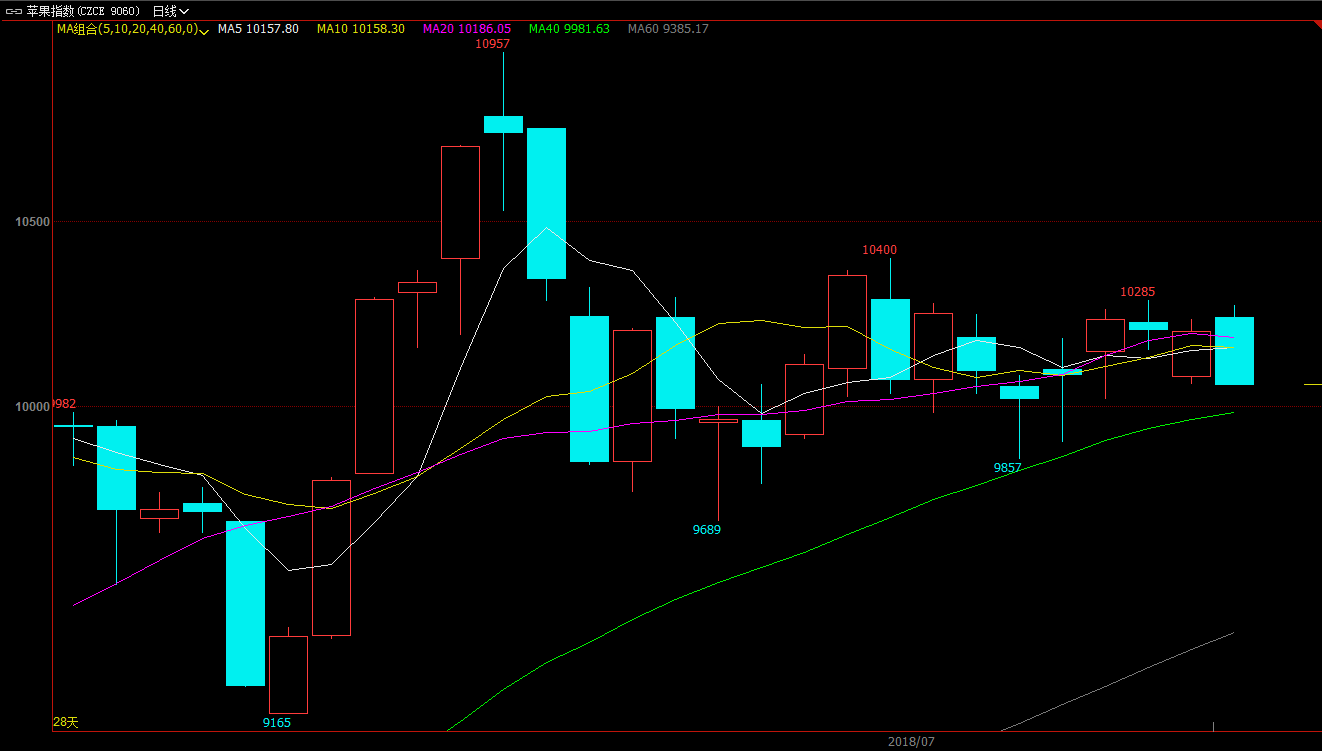1322x751 pixels.
Task: Click the 9857 low price label
Action: (1007, 468)
